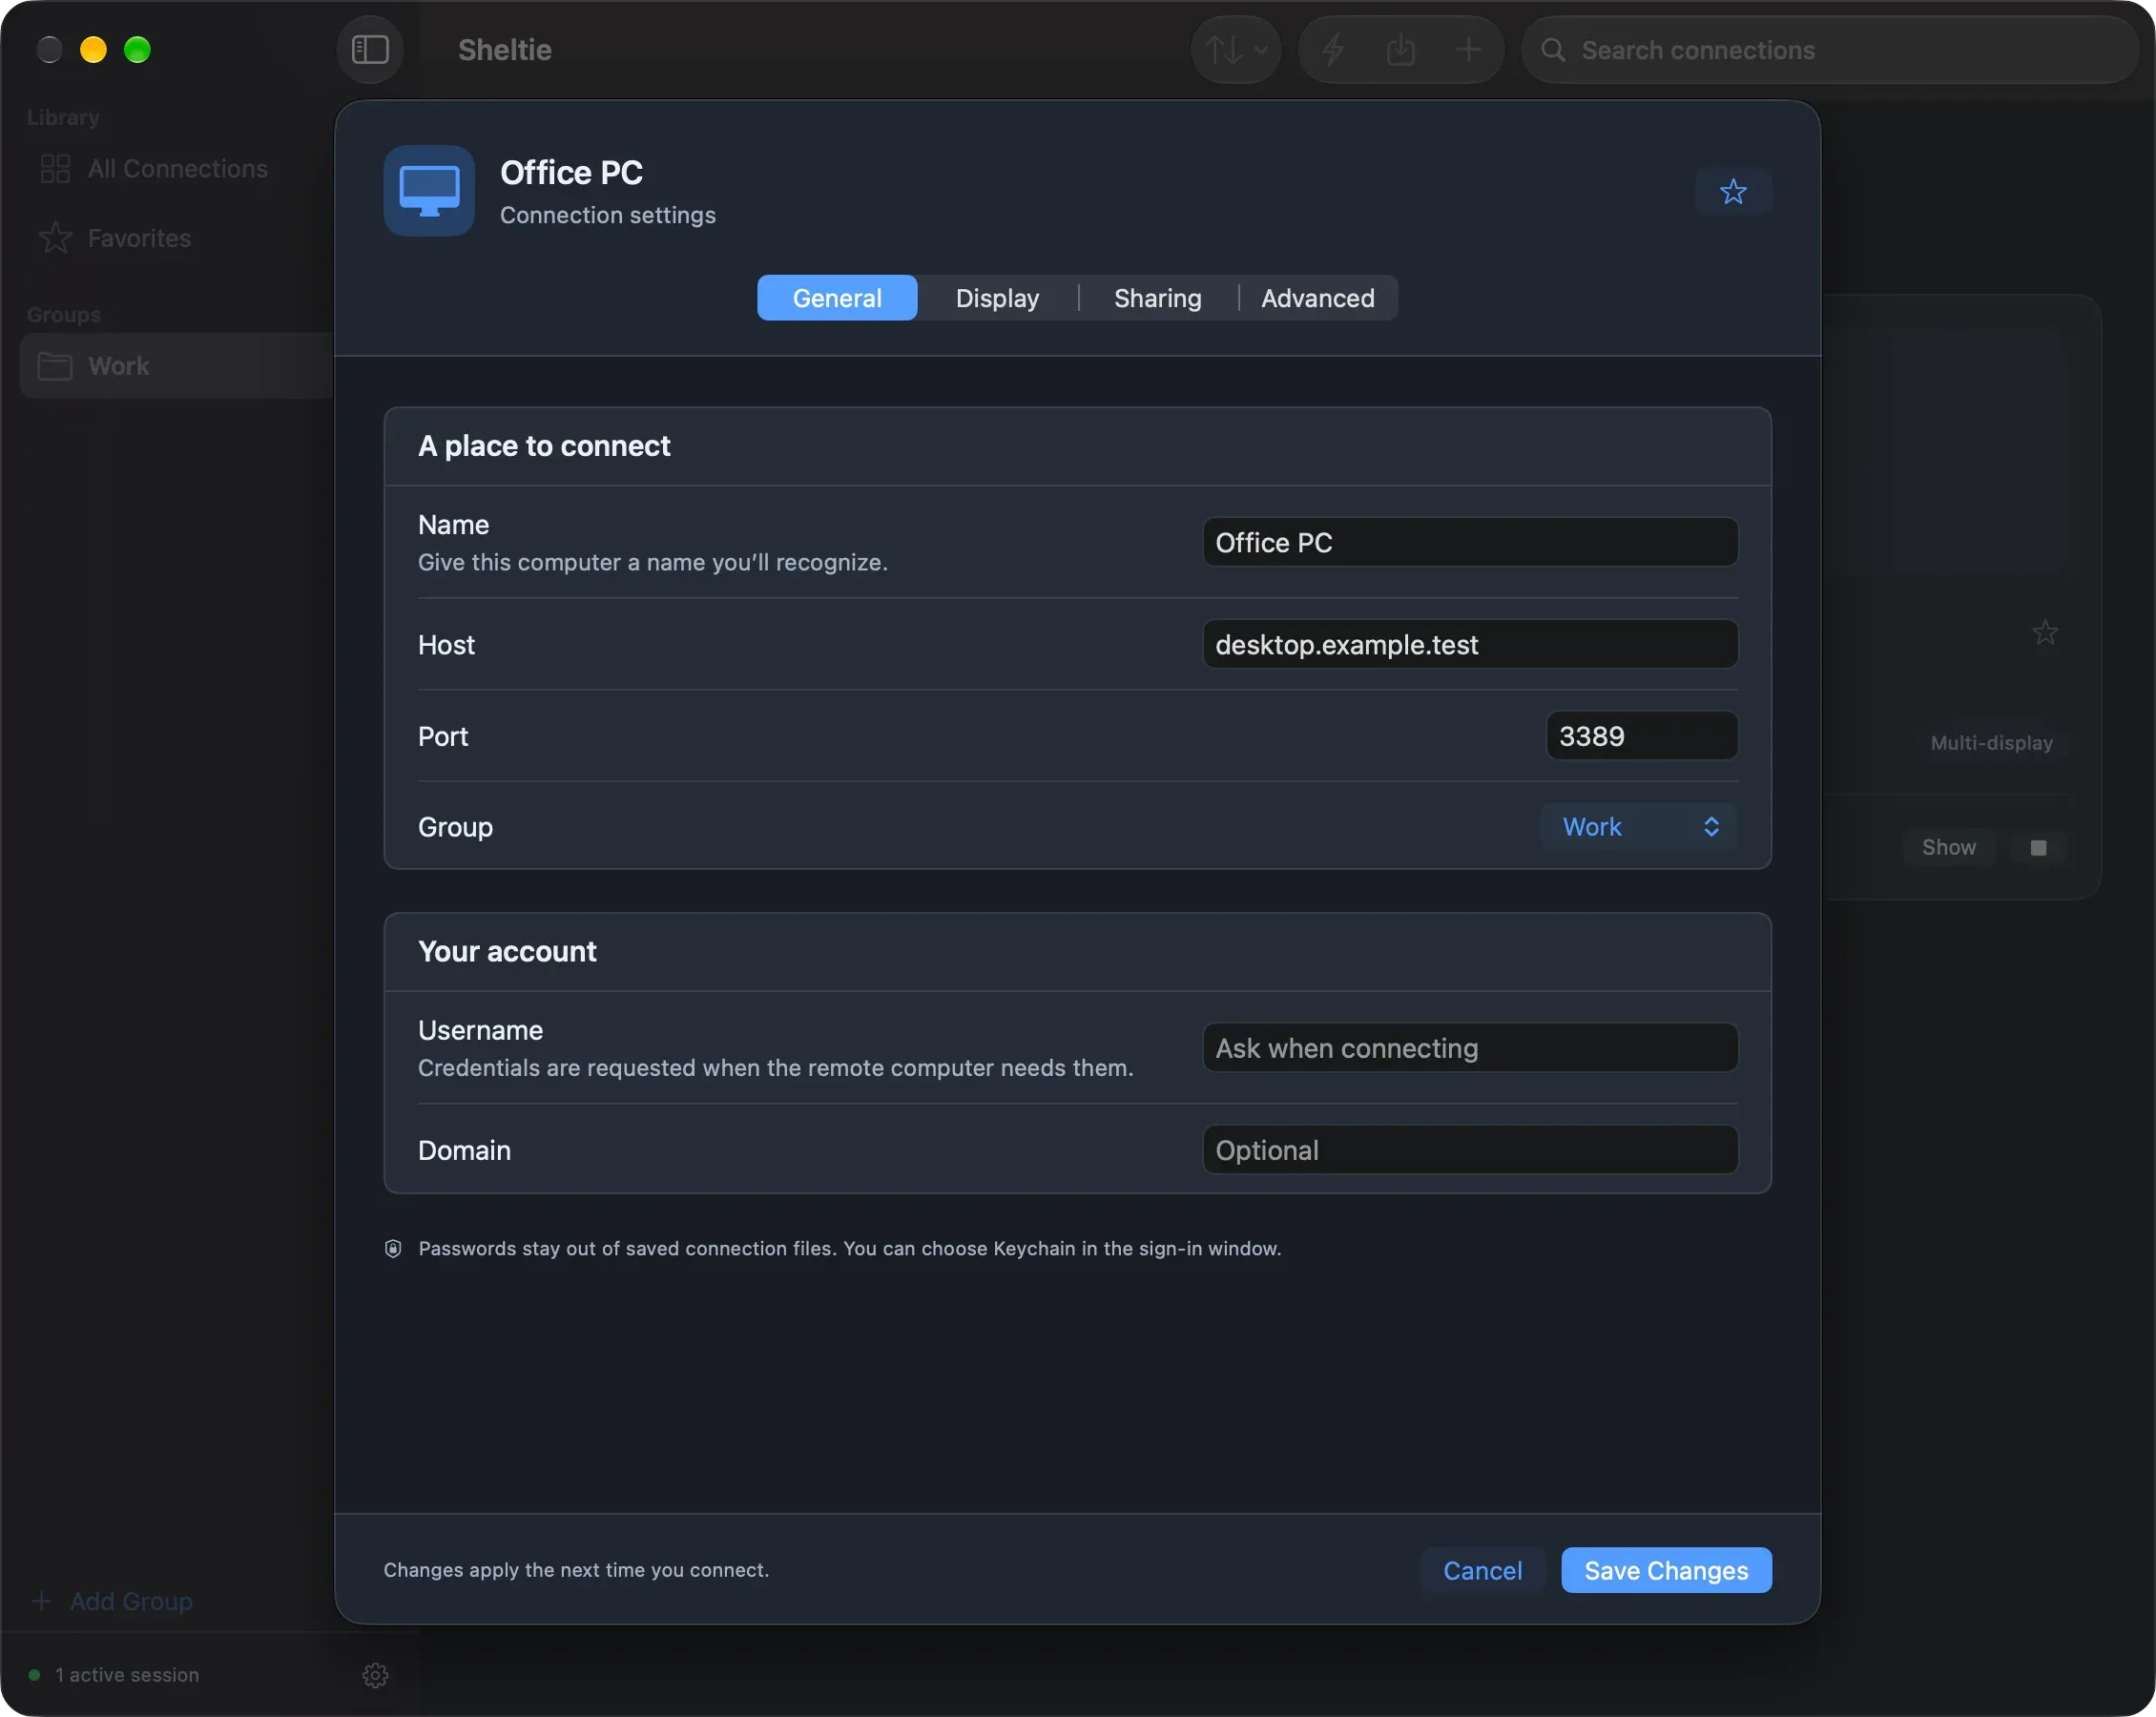Screen dimensions: 2156x1717
Task: Switch to the Advanced tab
Action: [x=1317, y=298]
